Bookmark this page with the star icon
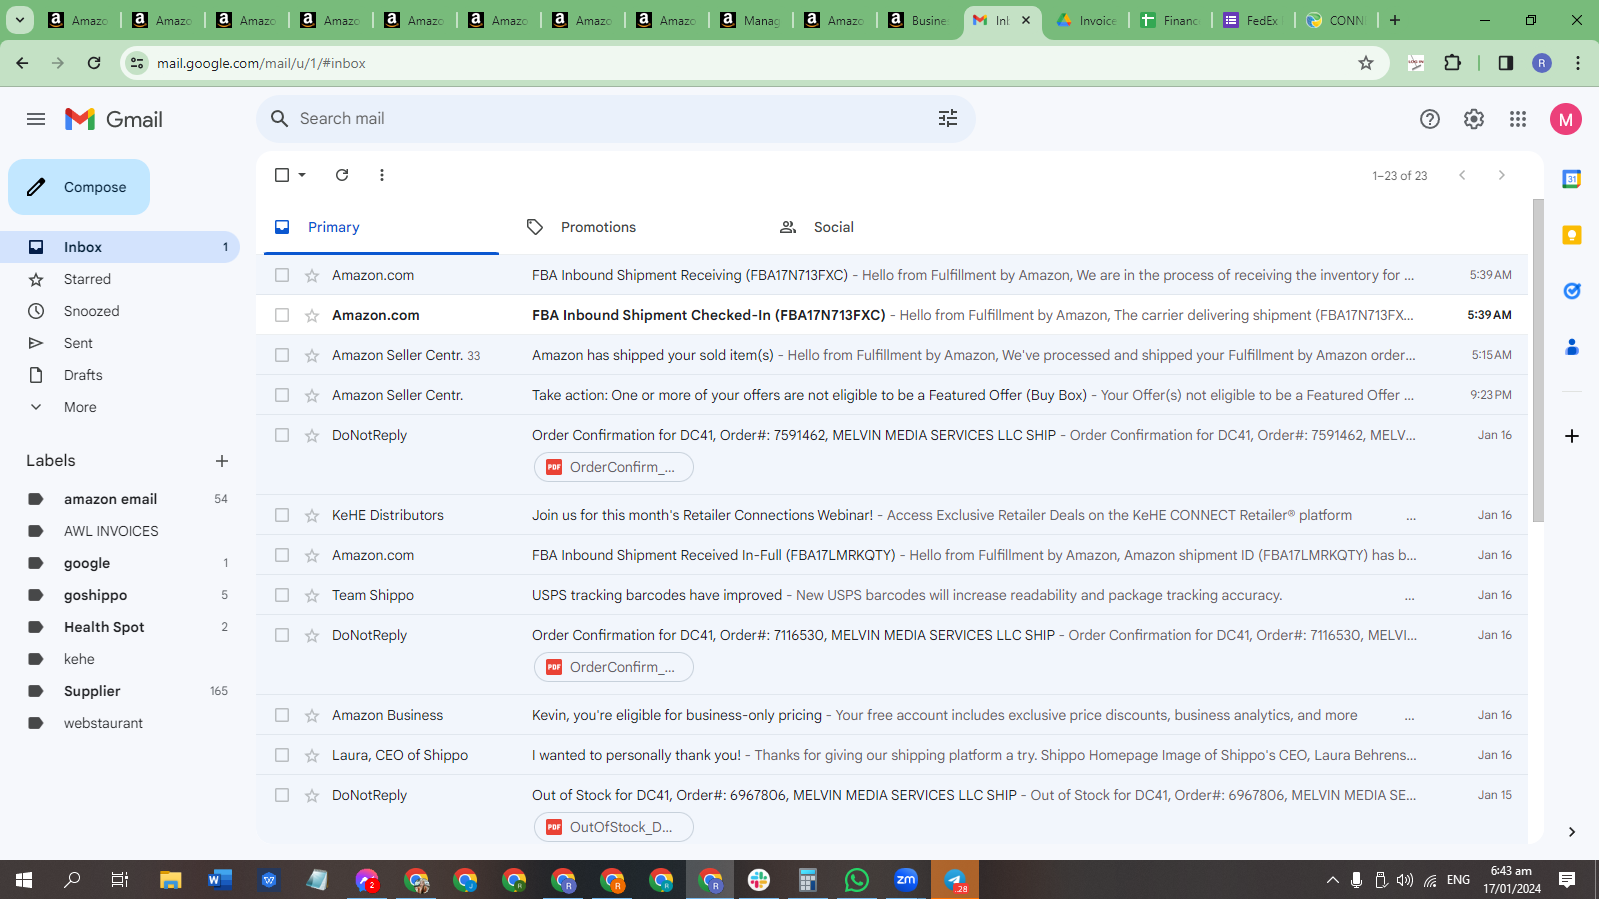 1366,63
